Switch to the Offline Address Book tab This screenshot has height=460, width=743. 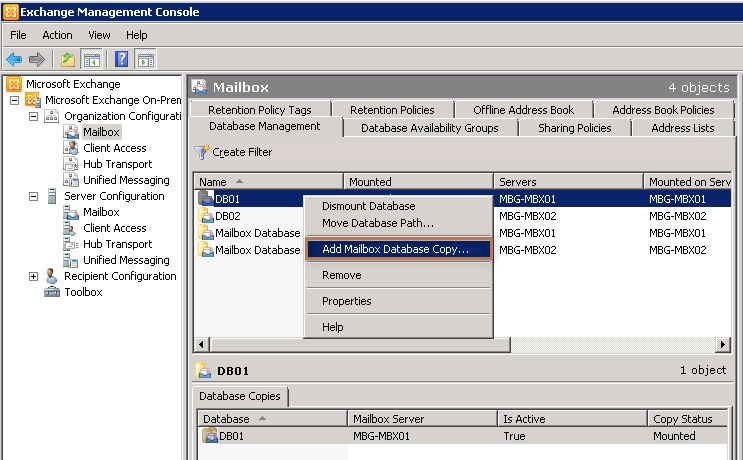click(523, 110)
